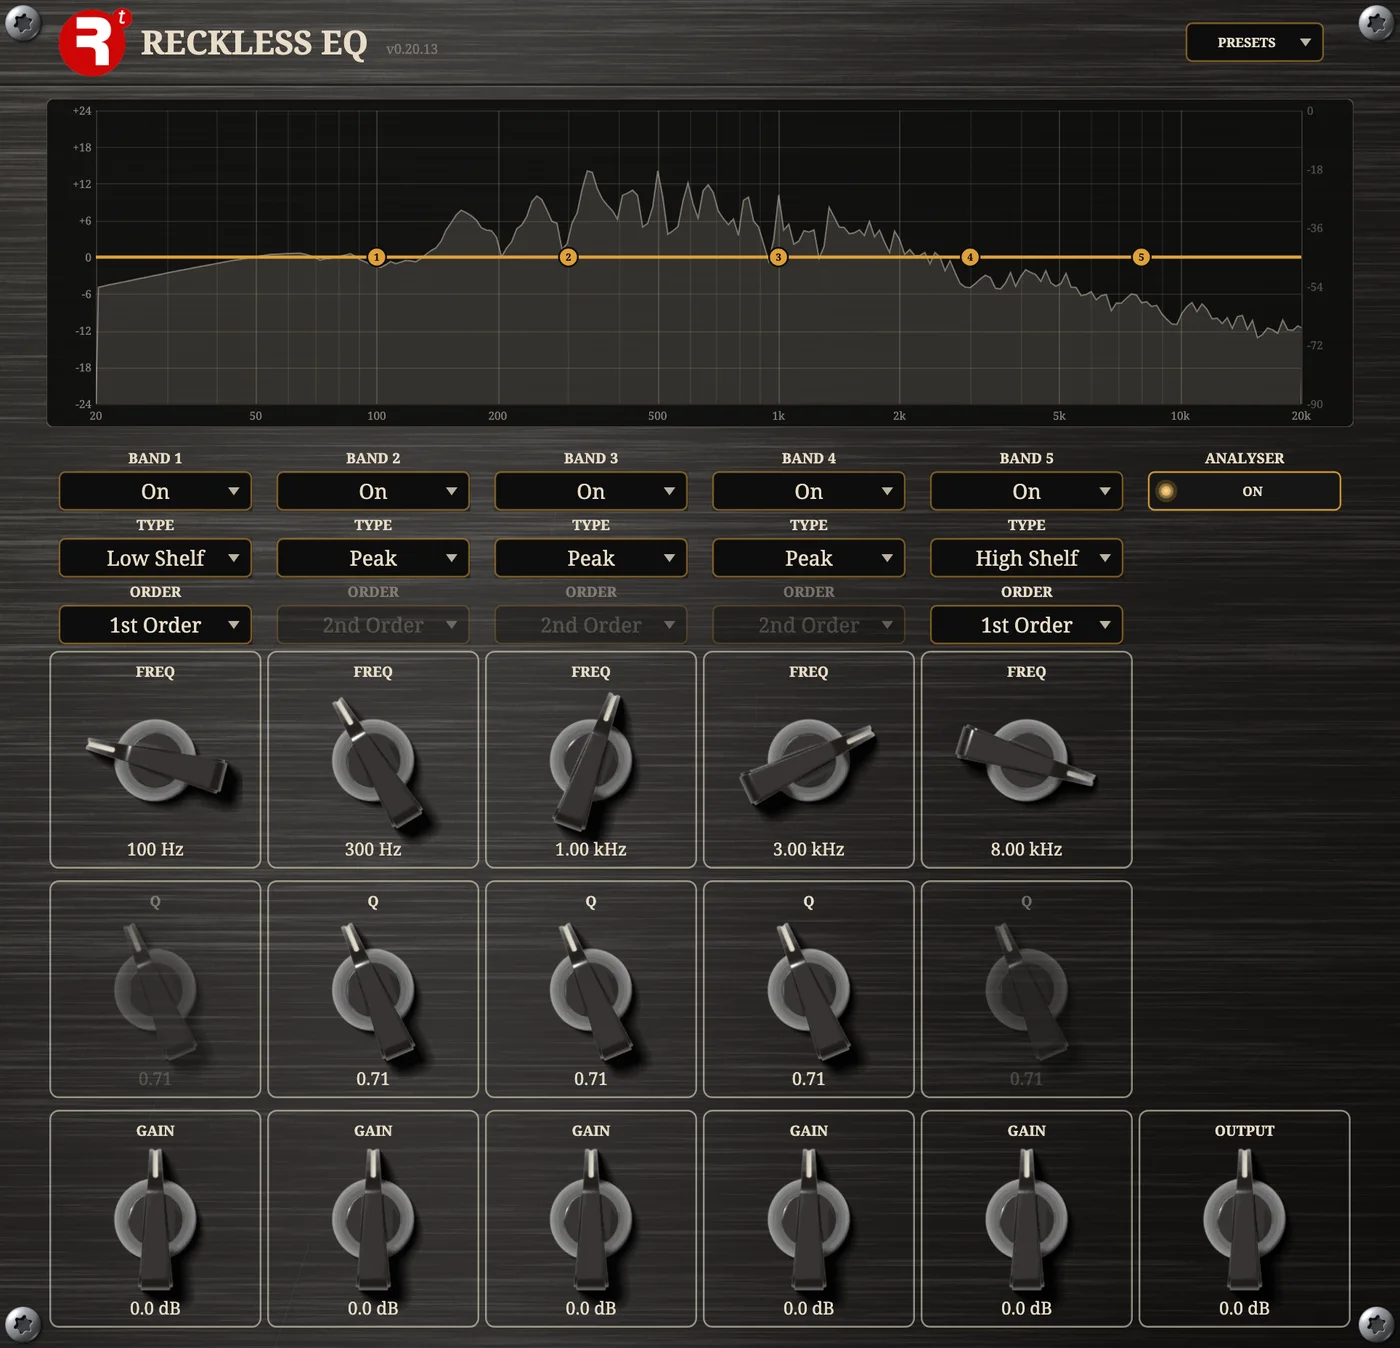This screenshot has width=1400, height=1348.
Task: Toggle the Analyser ON button
Action: click(x=1244, y=491)
